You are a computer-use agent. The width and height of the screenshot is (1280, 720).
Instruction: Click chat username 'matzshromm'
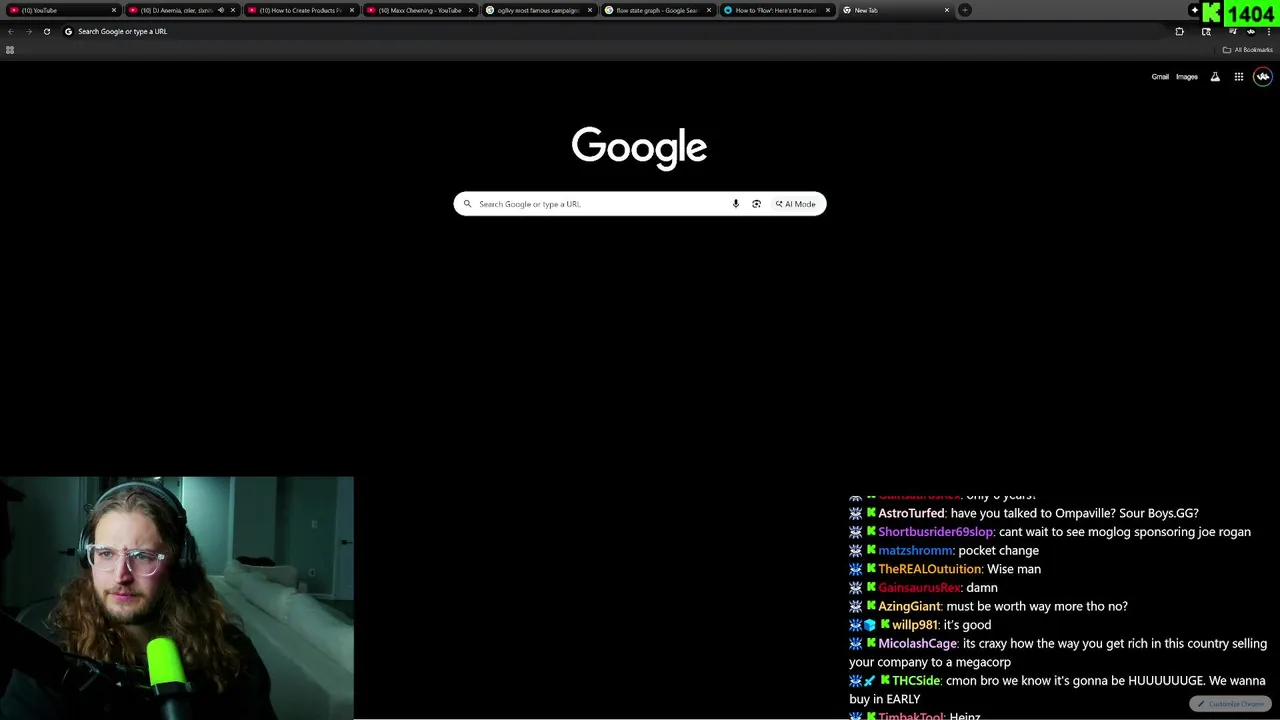click(x=915, y=551)
